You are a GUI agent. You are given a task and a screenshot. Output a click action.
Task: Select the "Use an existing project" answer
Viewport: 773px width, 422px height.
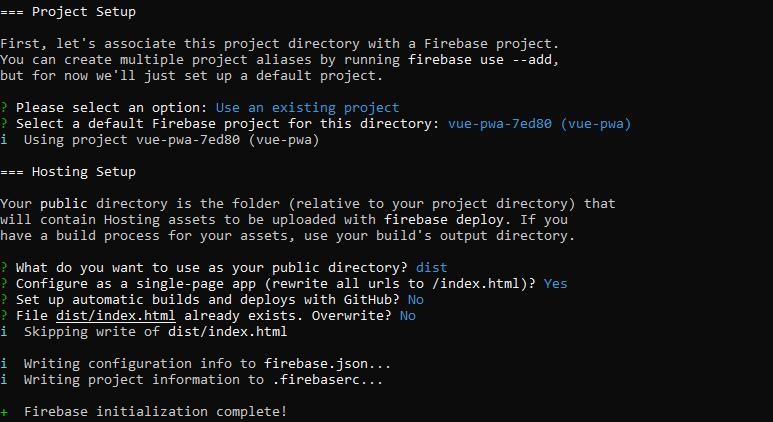click(307, 108)
